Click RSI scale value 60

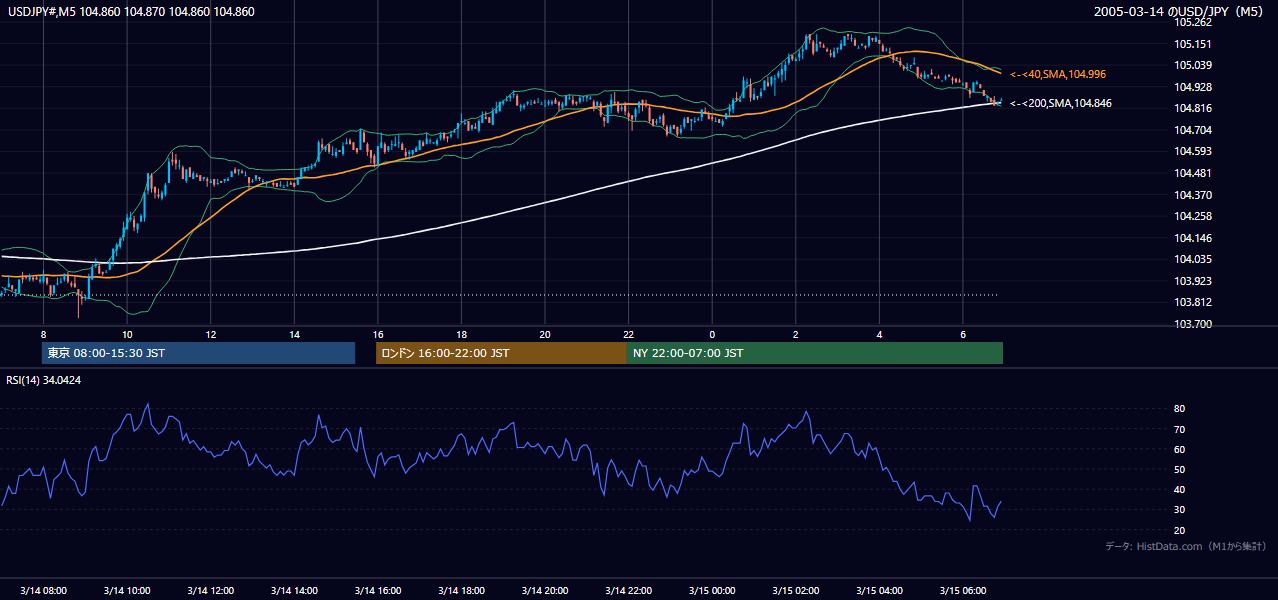[x=1180, y=449]
